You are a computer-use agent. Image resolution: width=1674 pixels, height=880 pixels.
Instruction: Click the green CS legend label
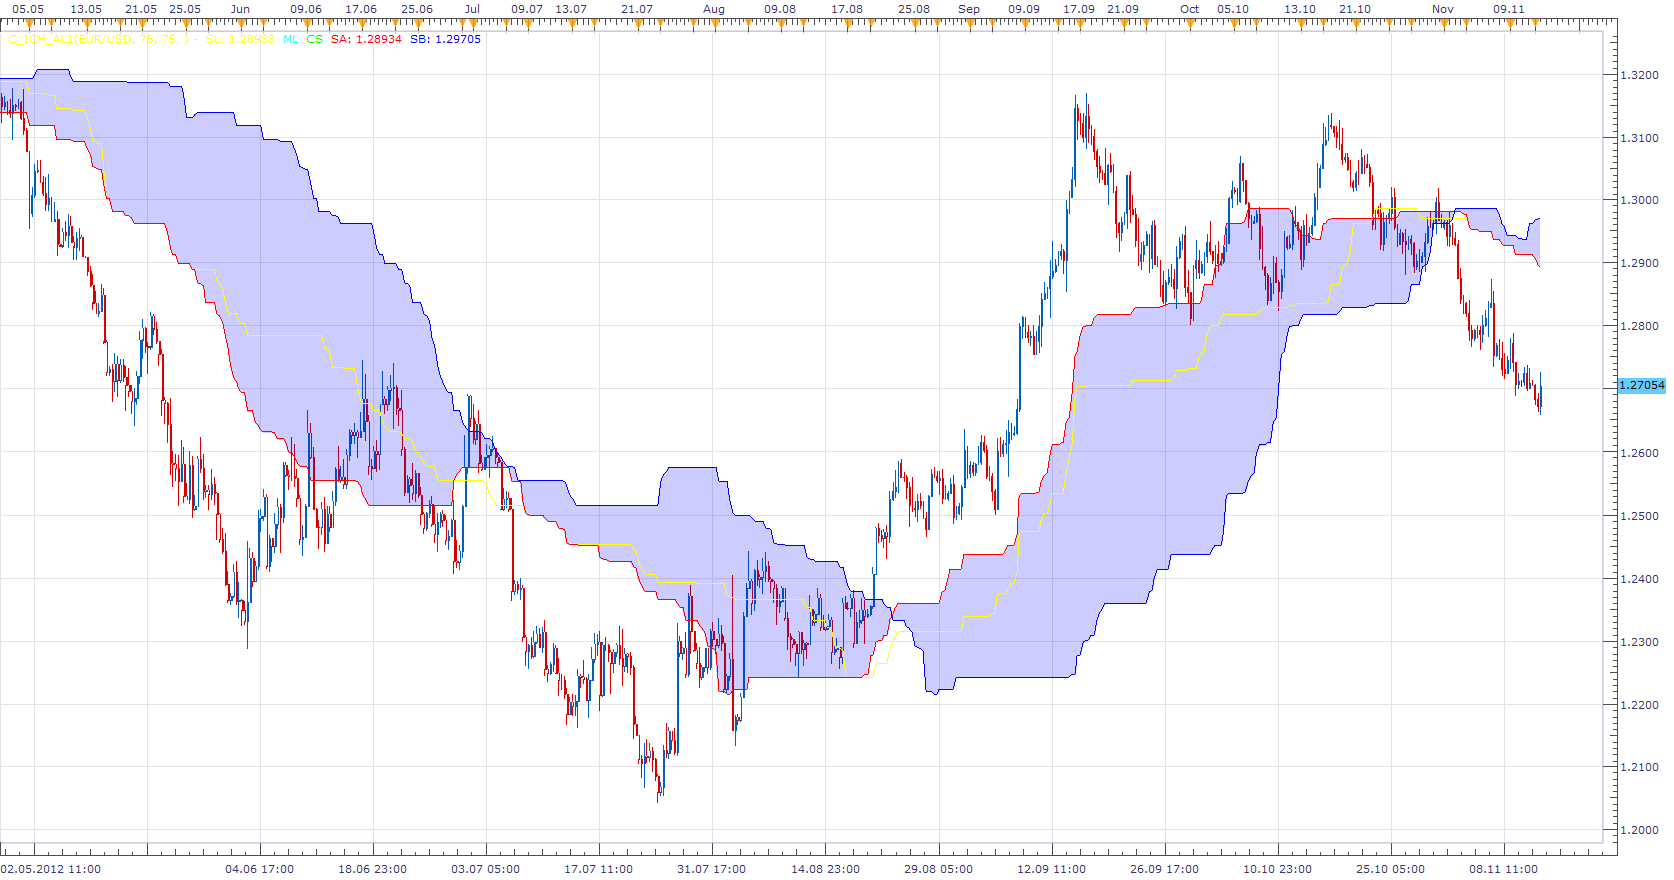click(x=315, y=39)
